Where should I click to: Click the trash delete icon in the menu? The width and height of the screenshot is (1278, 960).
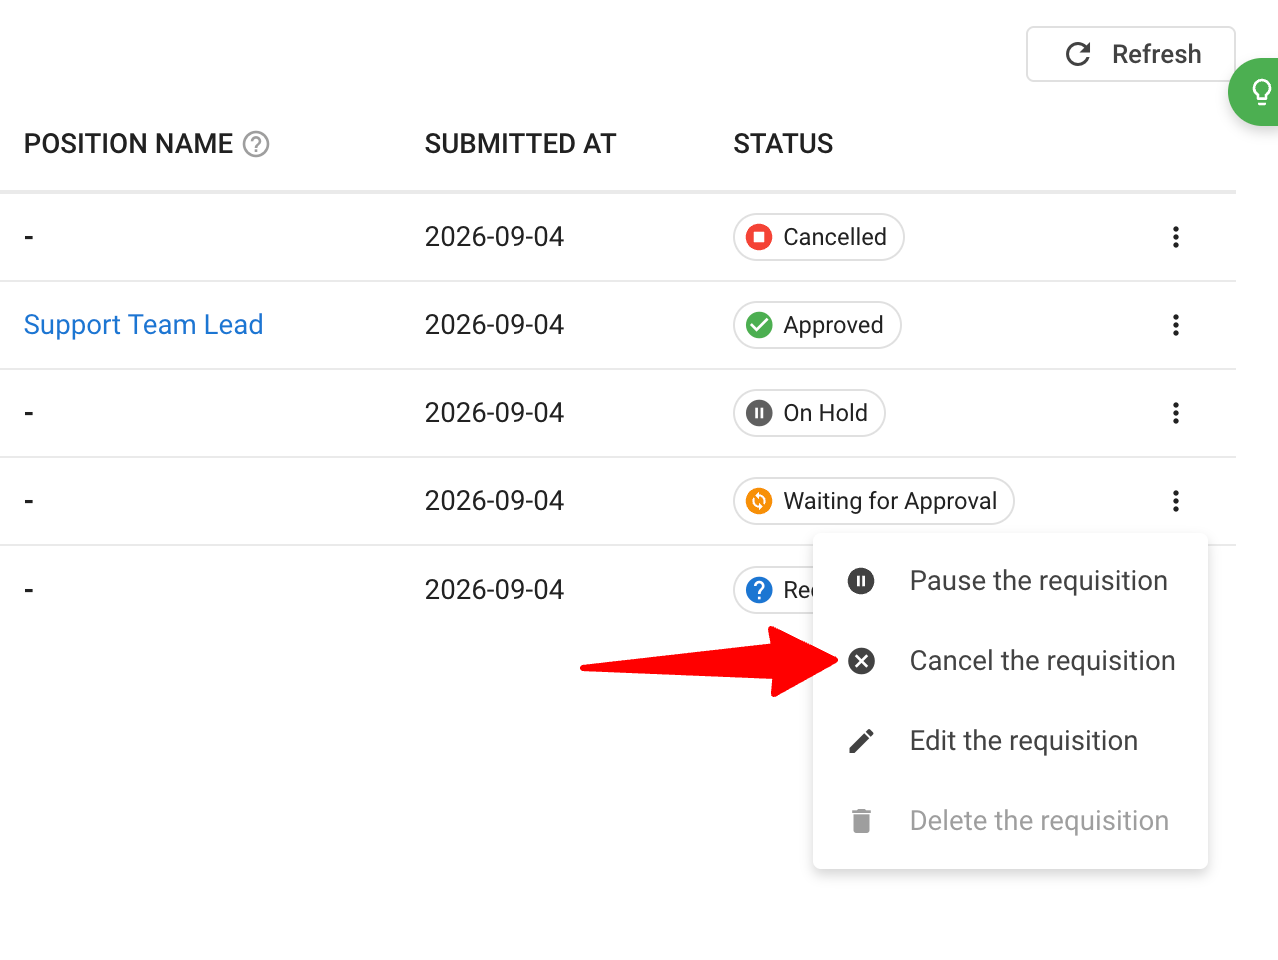[861, 821]
